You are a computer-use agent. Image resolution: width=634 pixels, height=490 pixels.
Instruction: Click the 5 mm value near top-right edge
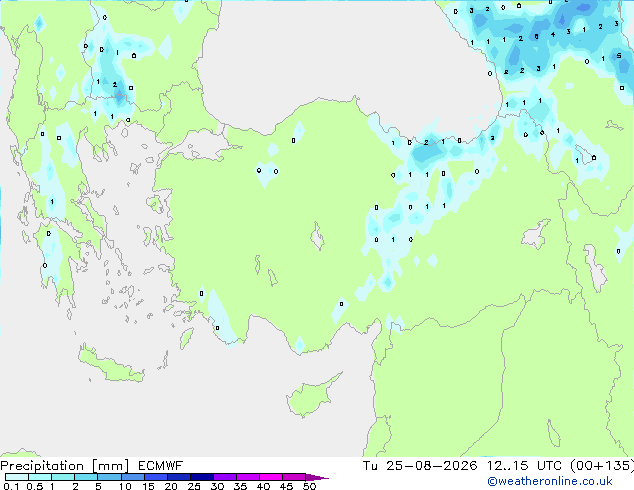[619, 55]
